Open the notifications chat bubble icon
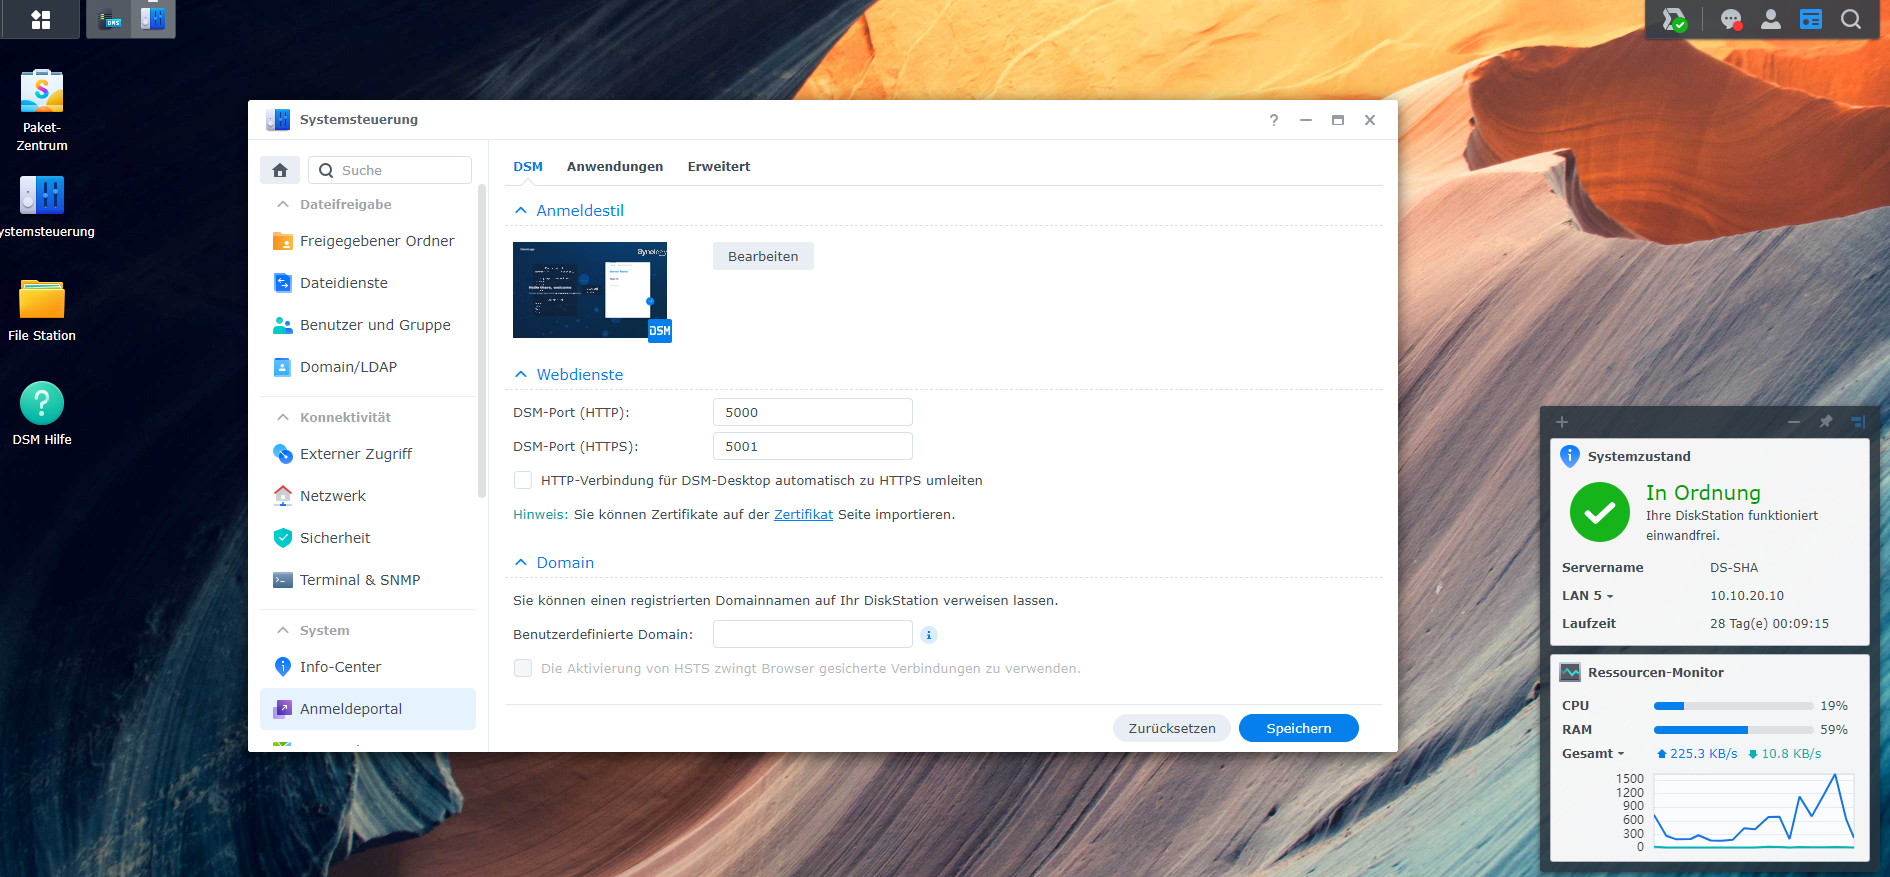The width and height of the screenshot is (1890, 877). pyautogui.click(x=1731, y=19)
